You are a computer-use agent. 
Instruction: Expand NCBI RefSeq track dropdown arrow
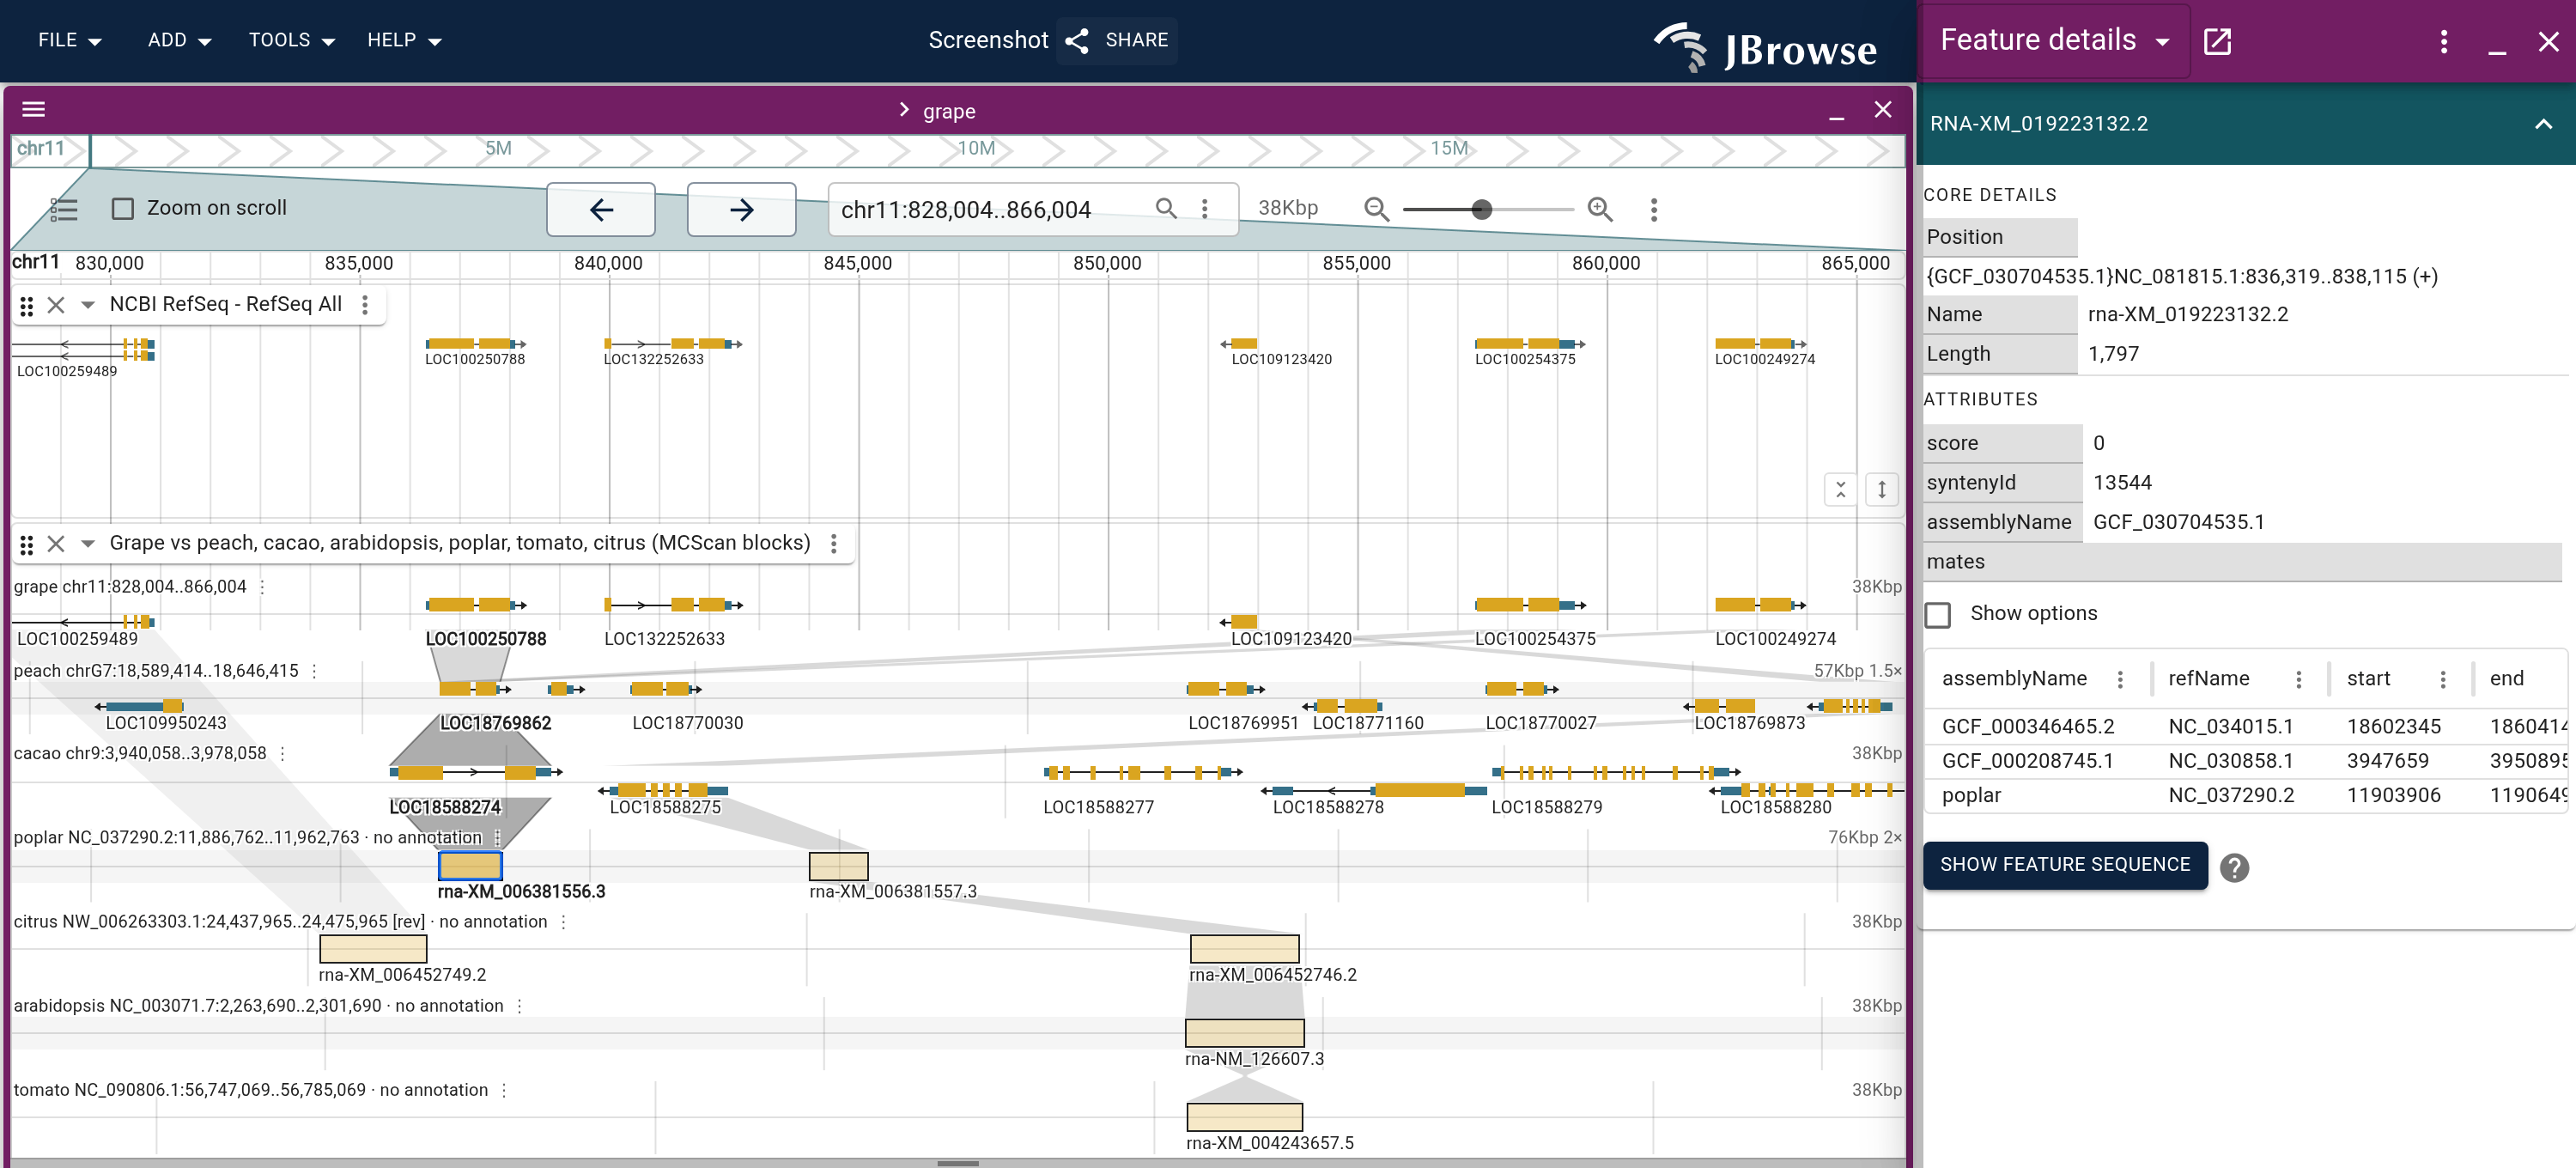[88, 305]
